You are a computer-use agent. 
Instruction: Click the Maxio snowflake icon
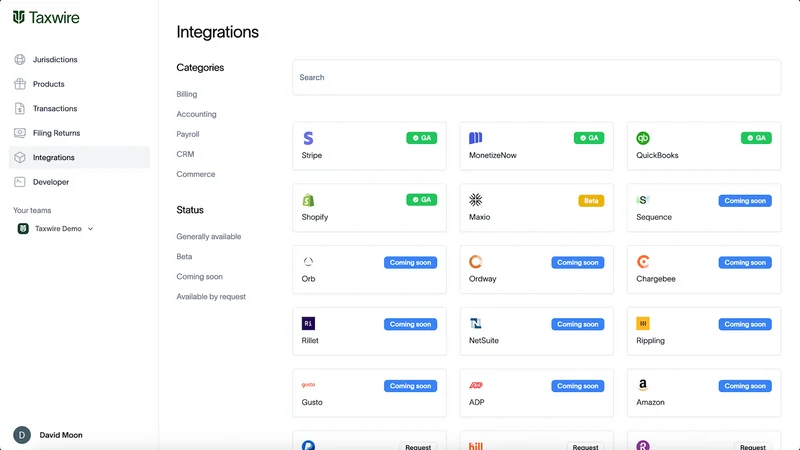point(476,200)
